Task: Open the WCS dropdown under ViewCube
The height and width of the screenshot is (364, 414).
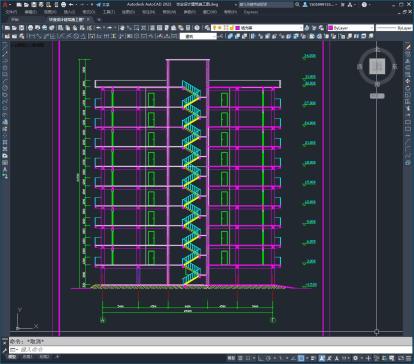Action: (377, 96)
